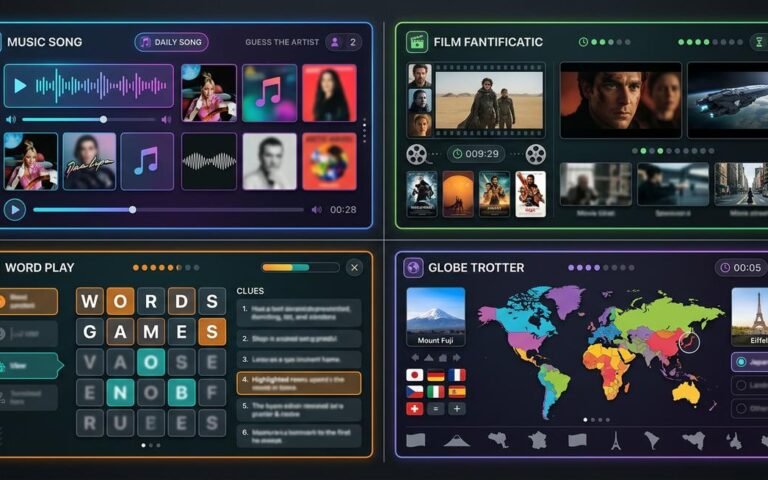The image size is (768, 480).
Task: Open the player count badge showing 2
Action: (344, 42)
